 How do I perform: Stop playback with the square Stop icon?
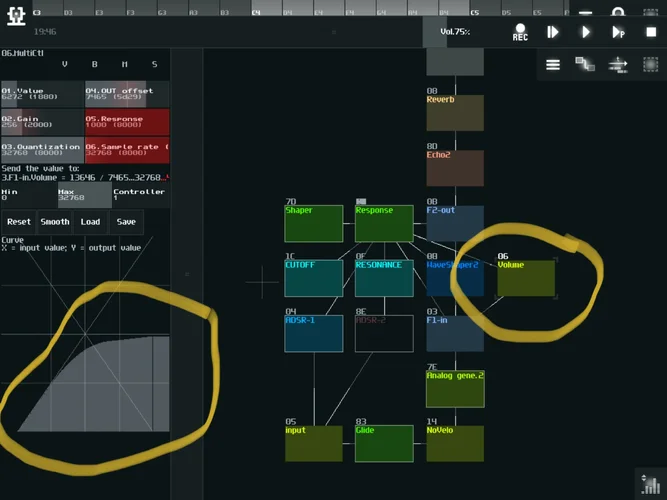651,32
